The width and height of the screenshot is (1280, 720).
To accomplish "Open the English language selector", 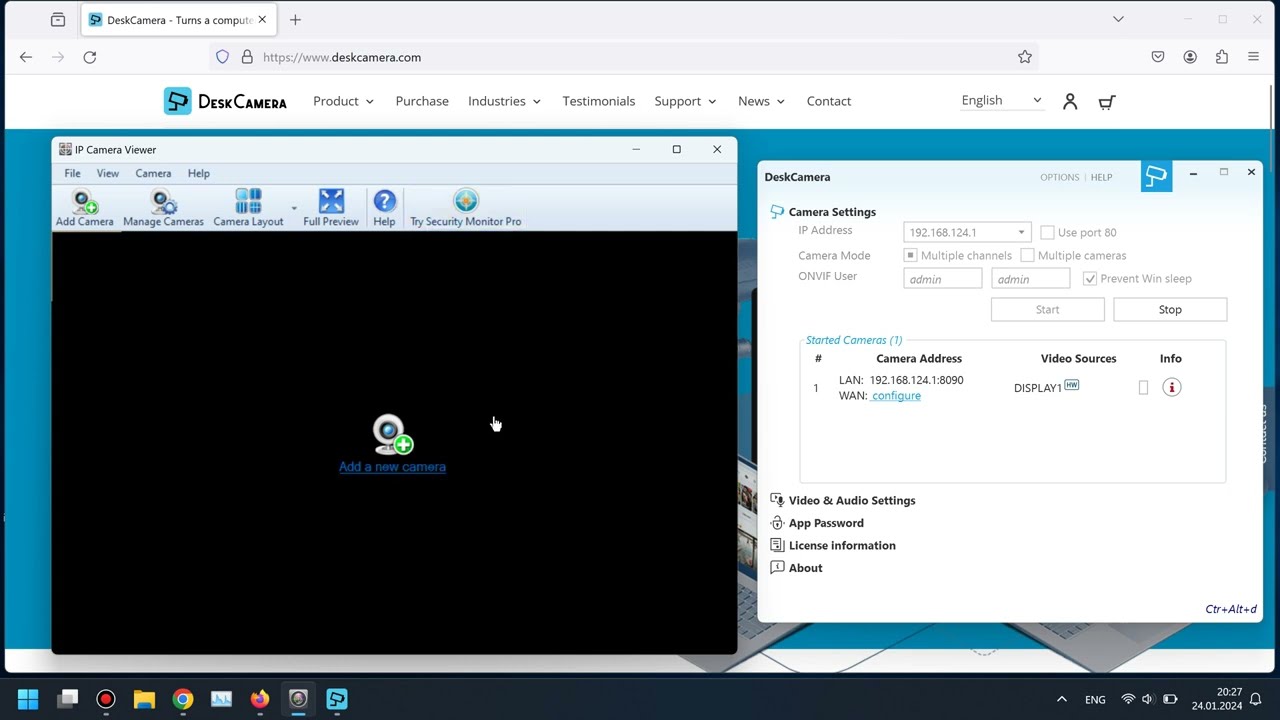I will tap(1001, 100).
